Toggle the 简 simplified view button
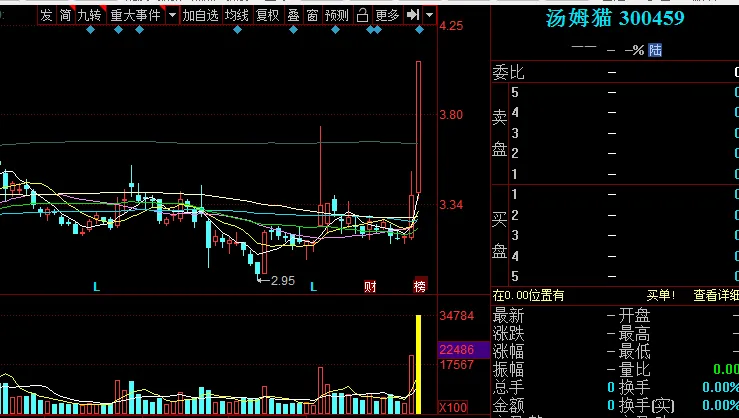739x418 pixels. pyautogui.click(x=65, y=15)
